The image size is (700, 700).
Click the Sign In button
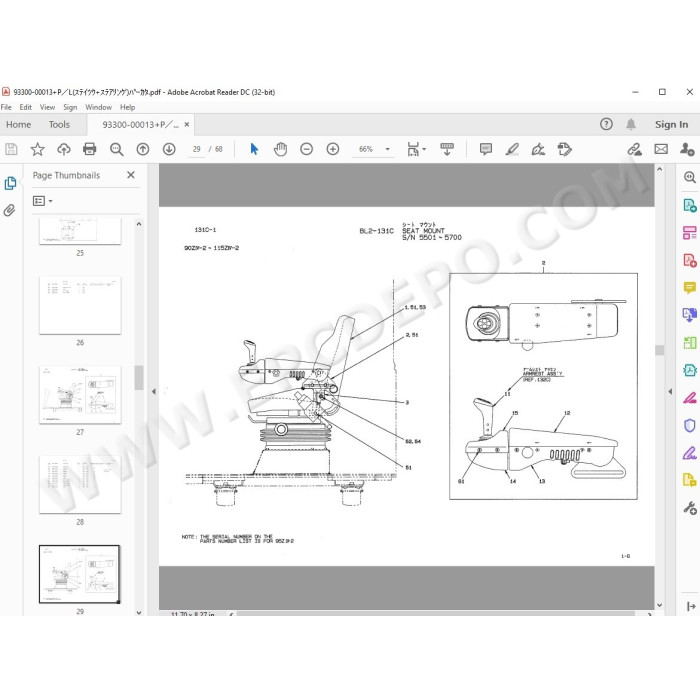(x=671, y=125)
